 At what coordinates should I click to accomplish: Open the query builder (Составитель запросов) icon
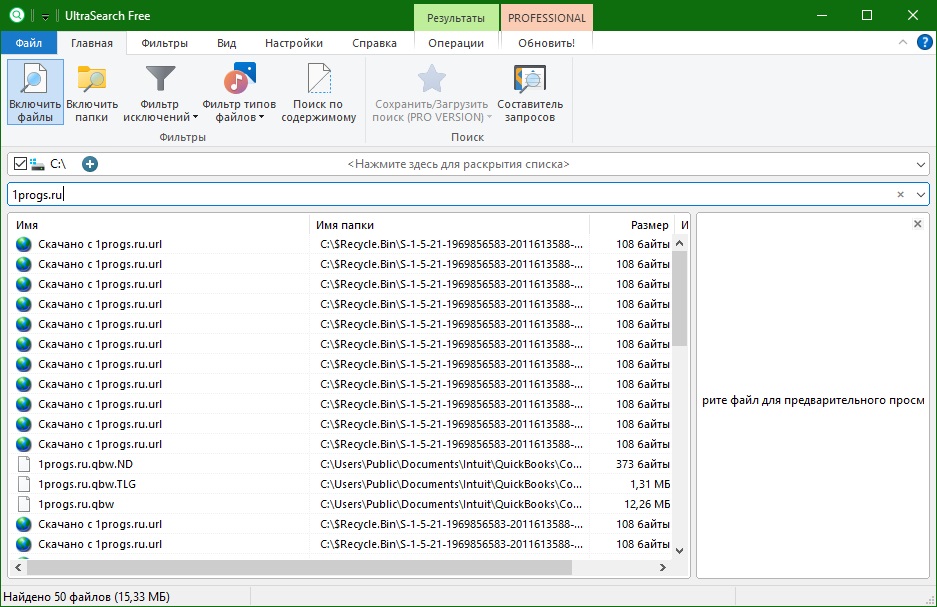pos(529,80)
